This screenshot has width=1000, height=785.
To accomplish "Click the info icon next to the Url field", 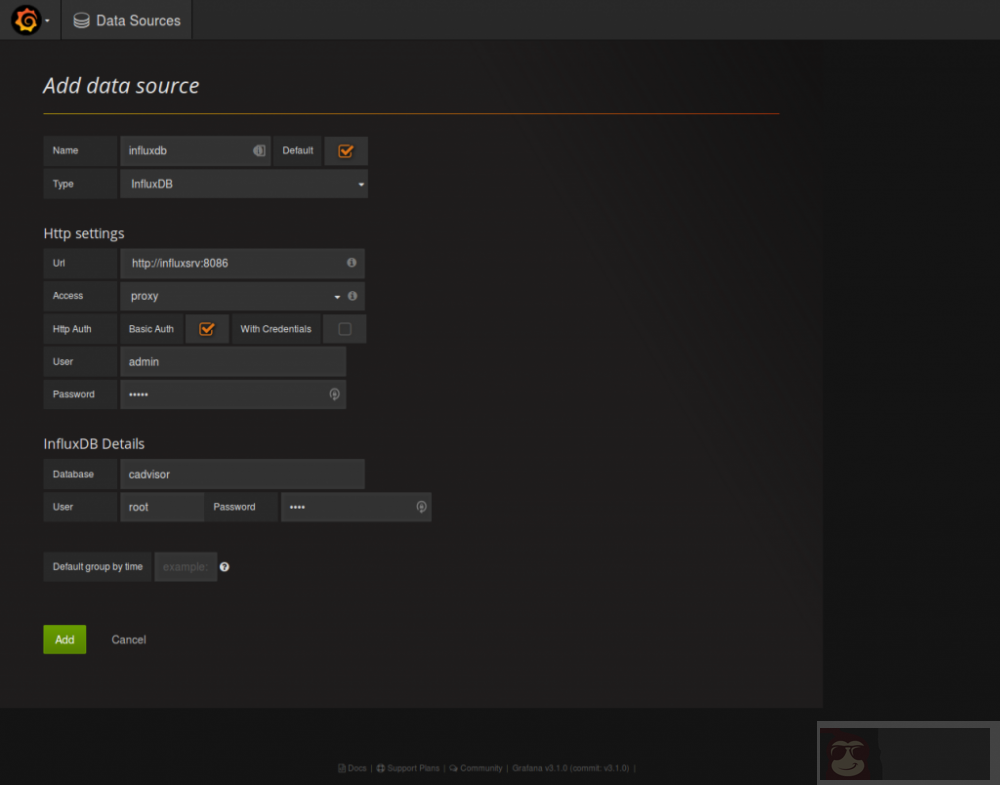I will pos(352,262).
